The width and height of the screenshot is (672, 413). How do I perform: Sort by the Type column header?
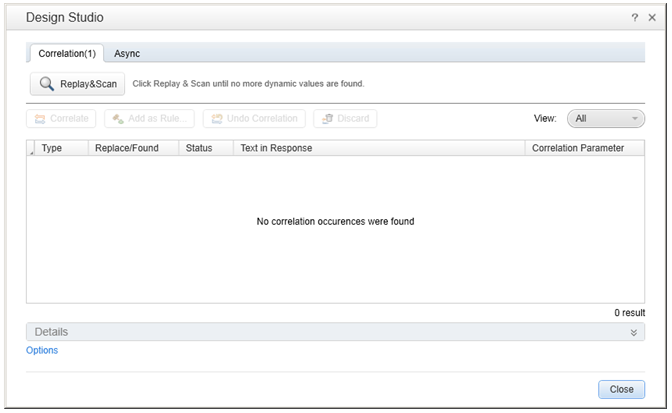52,148
